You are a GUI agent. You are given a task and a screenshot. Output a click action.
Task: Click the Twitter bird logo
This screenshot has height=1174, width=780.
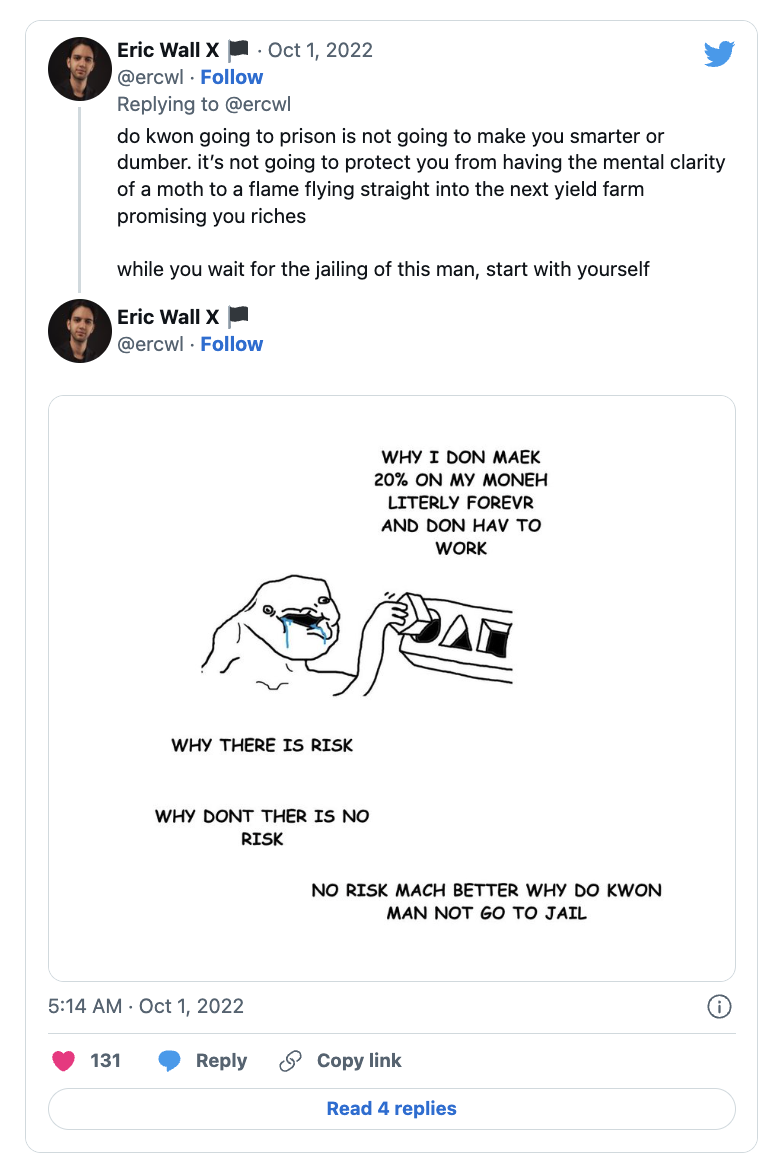click(x=719, y=54)
